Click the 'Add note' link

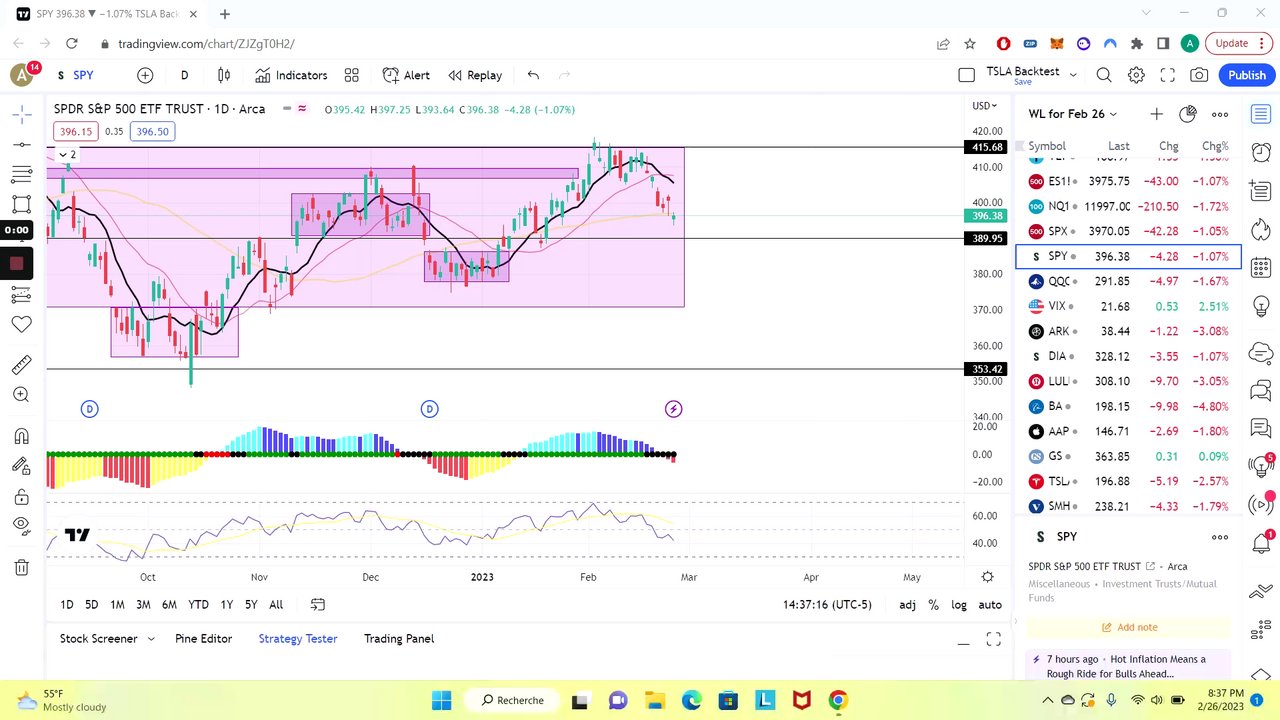pyautogui.click(x=1129, y=627)
